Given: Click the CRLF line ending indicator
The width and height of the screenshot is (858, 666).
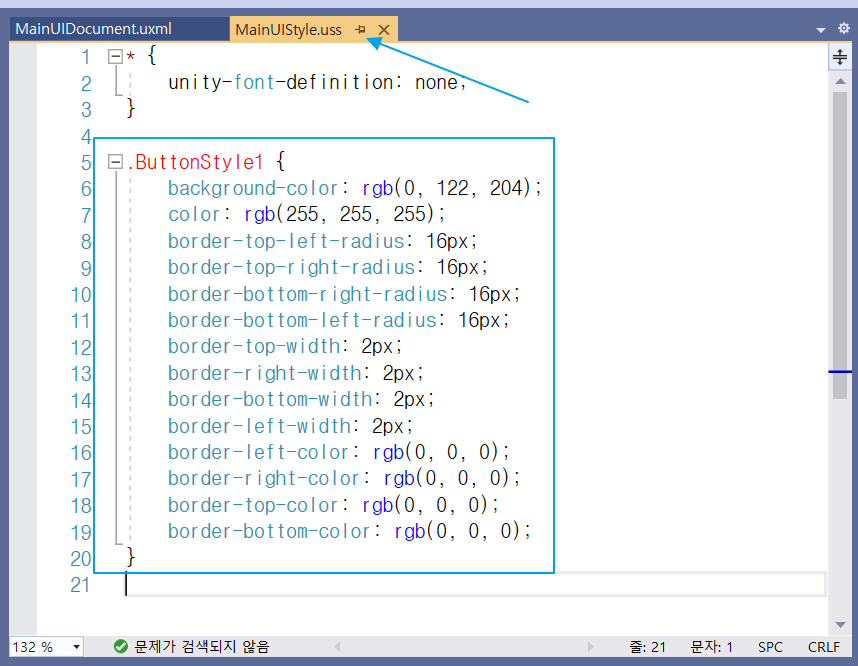Looking at the screenshot, I should coord(824,647).
